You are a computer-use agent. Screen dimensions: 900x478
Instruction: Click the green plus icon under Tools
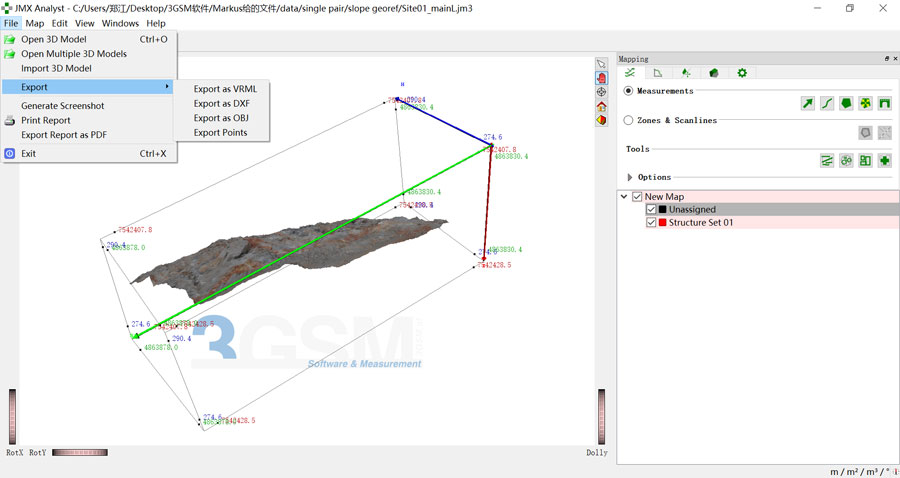coord(884,160)
